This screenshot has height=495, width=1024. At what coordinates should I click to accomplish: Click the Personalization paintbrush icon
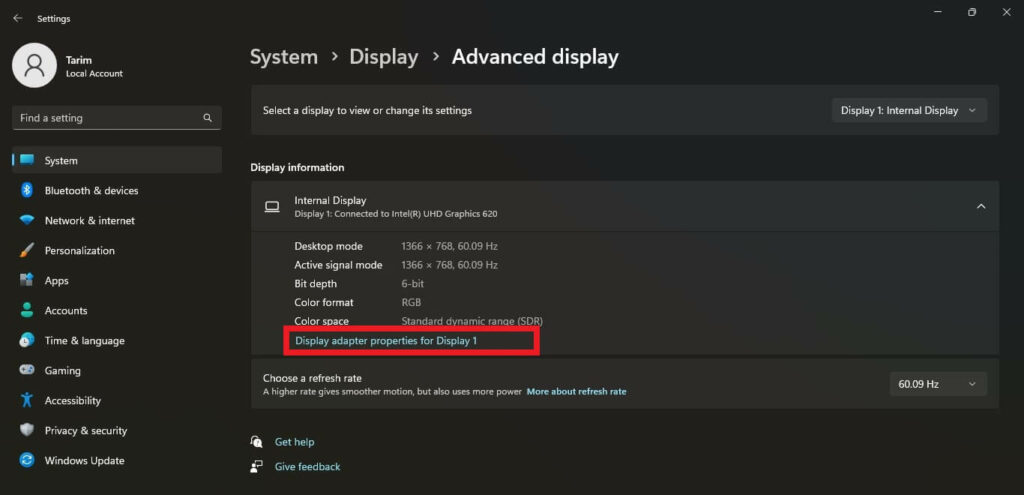coord(27,251)
